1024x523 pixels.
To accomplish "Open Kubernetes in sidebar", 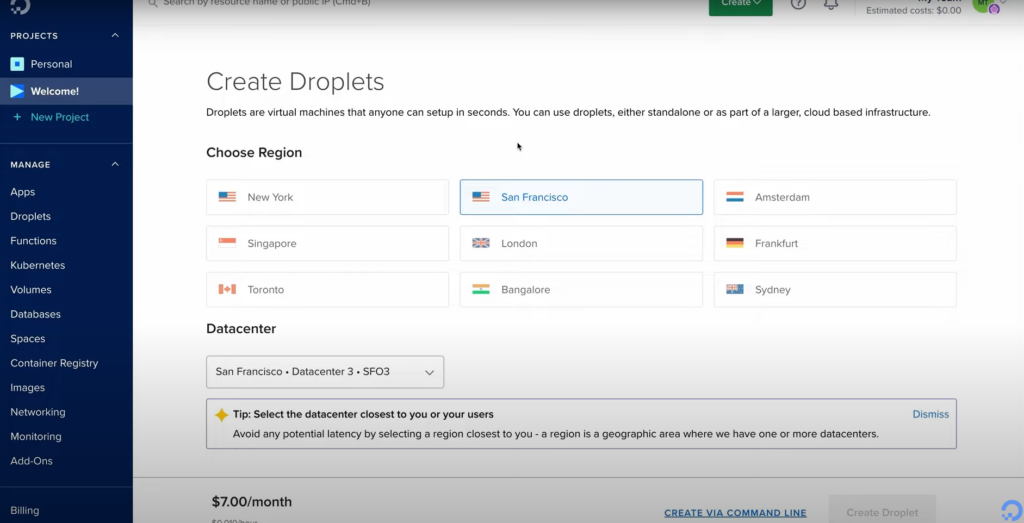I will click(x=37, y=265).
